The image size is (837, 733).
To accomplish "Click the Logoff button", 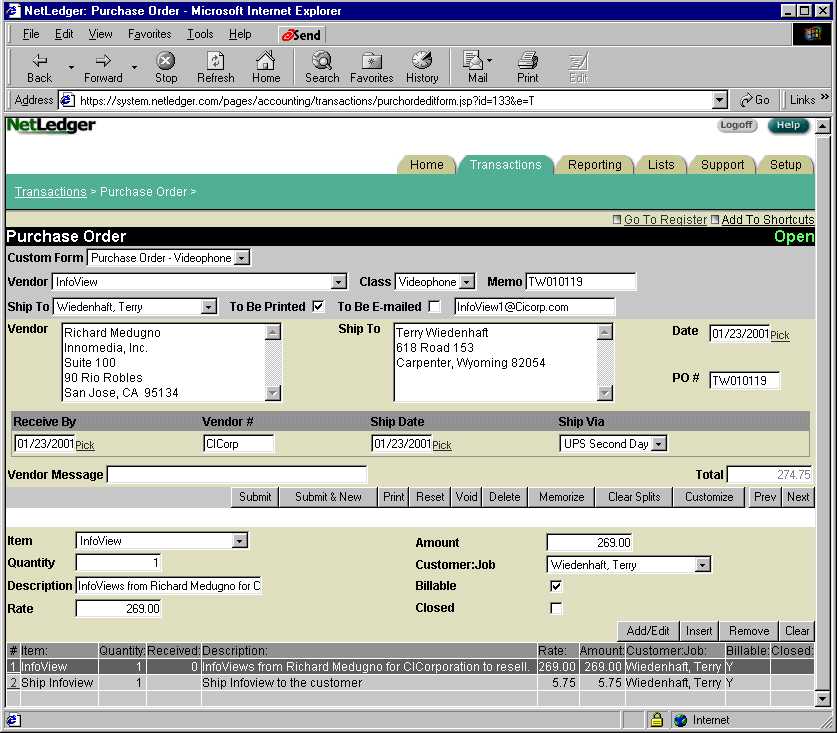I will click(736, 125).
